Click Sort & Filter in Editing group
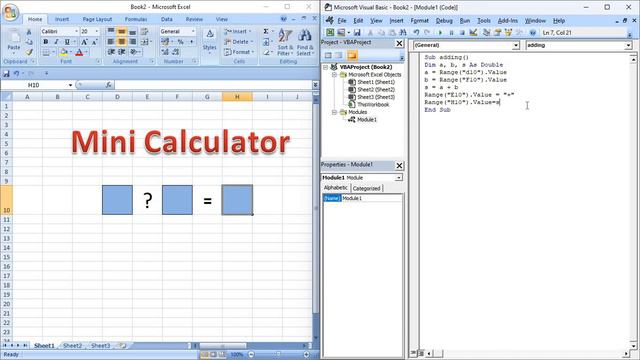The width and height of the screenshot is (640, 360). (x=285, y=42)
